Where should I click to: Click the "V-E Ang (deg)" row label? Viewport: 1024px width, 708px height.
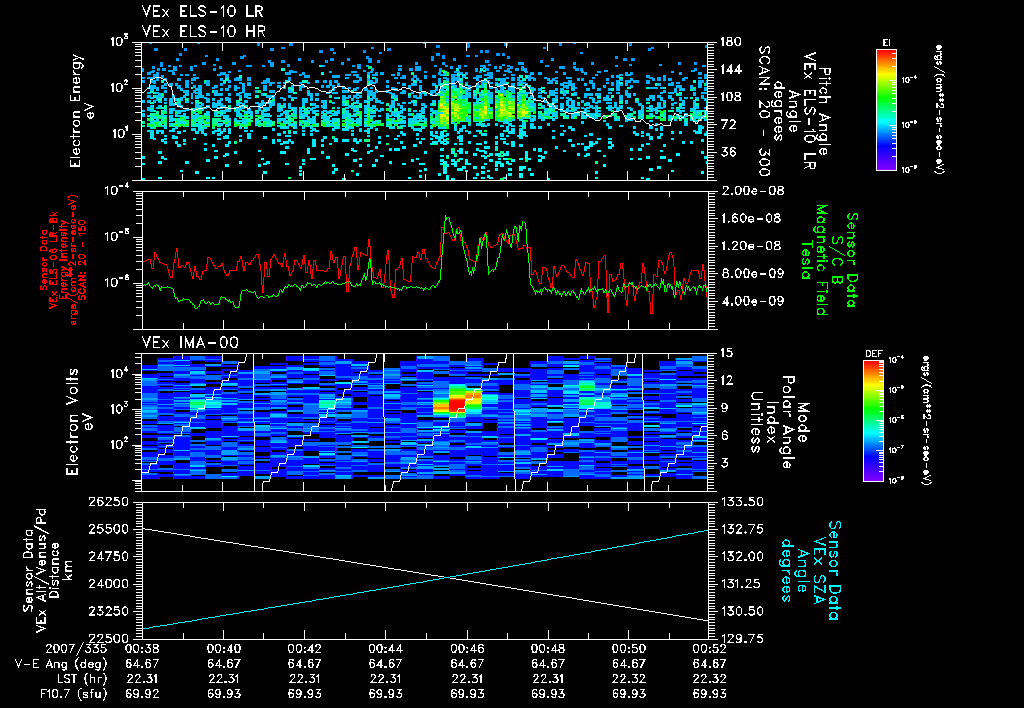click(60, 664)
